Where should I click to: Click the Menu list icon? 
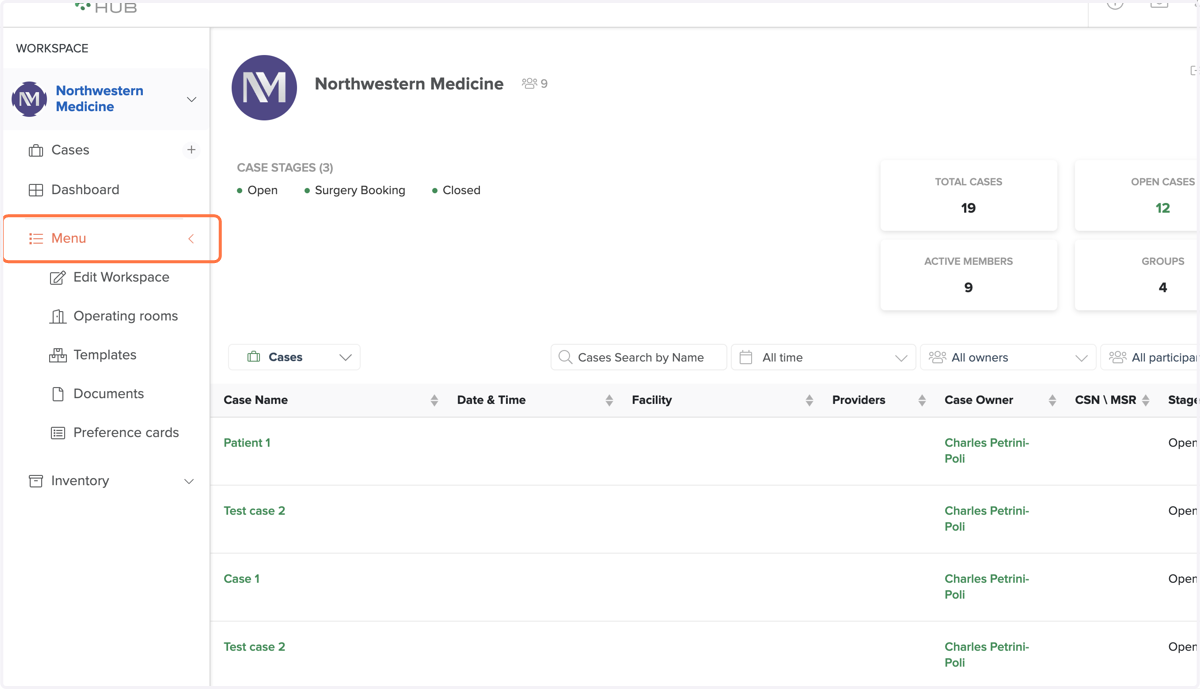(36, 239)
